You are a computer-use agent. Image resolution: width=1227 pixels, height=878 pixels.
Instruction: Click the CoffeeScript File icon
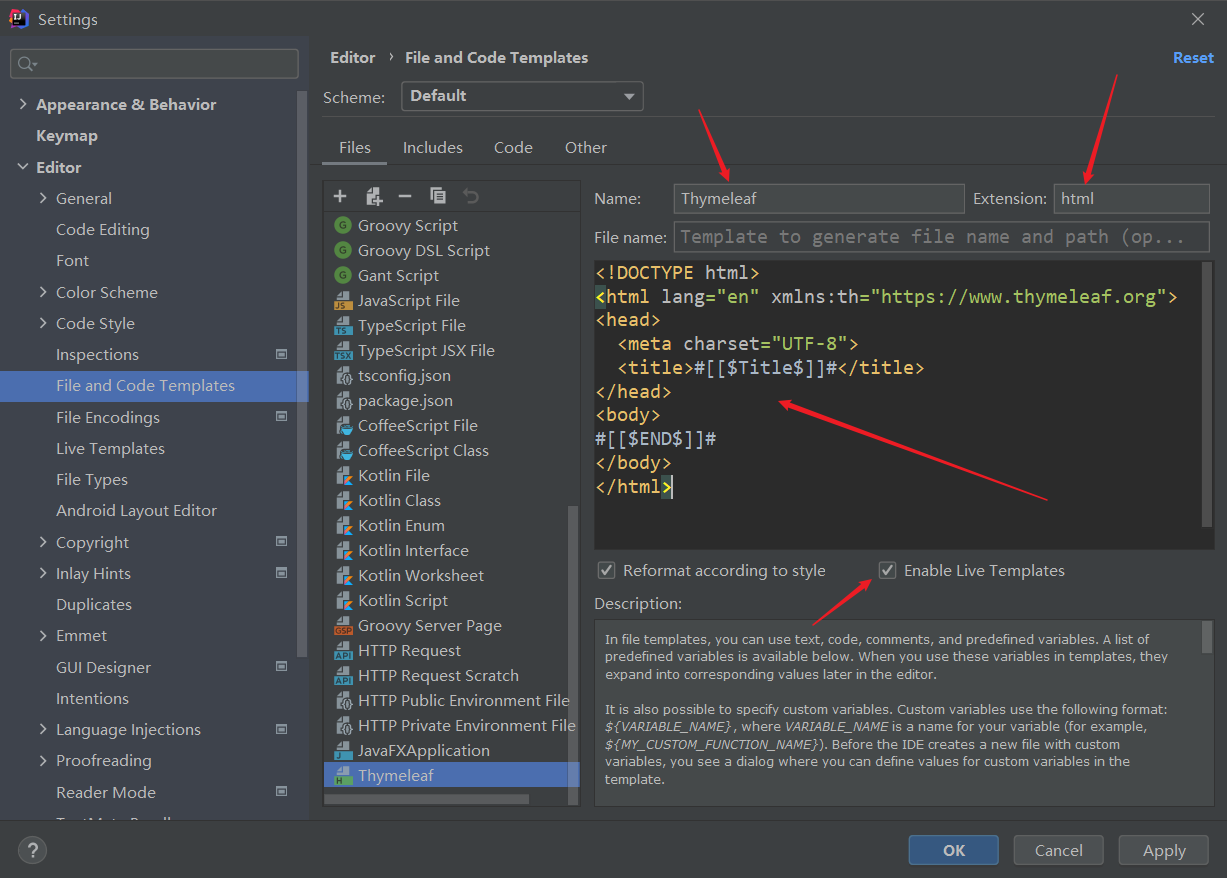343,425
